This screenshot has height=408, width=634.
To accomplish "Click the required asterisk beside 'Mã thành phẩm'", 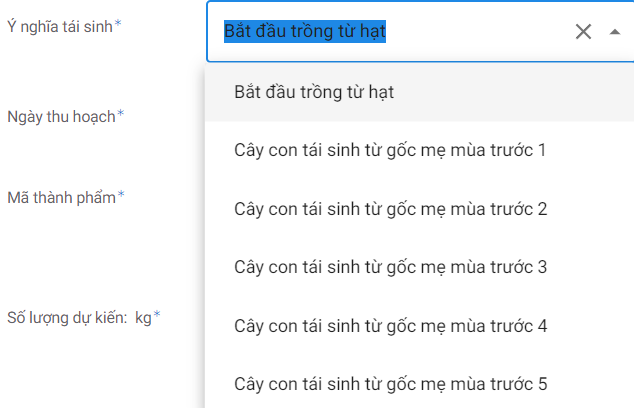I will pyautogui.click(x=121, y=195).
